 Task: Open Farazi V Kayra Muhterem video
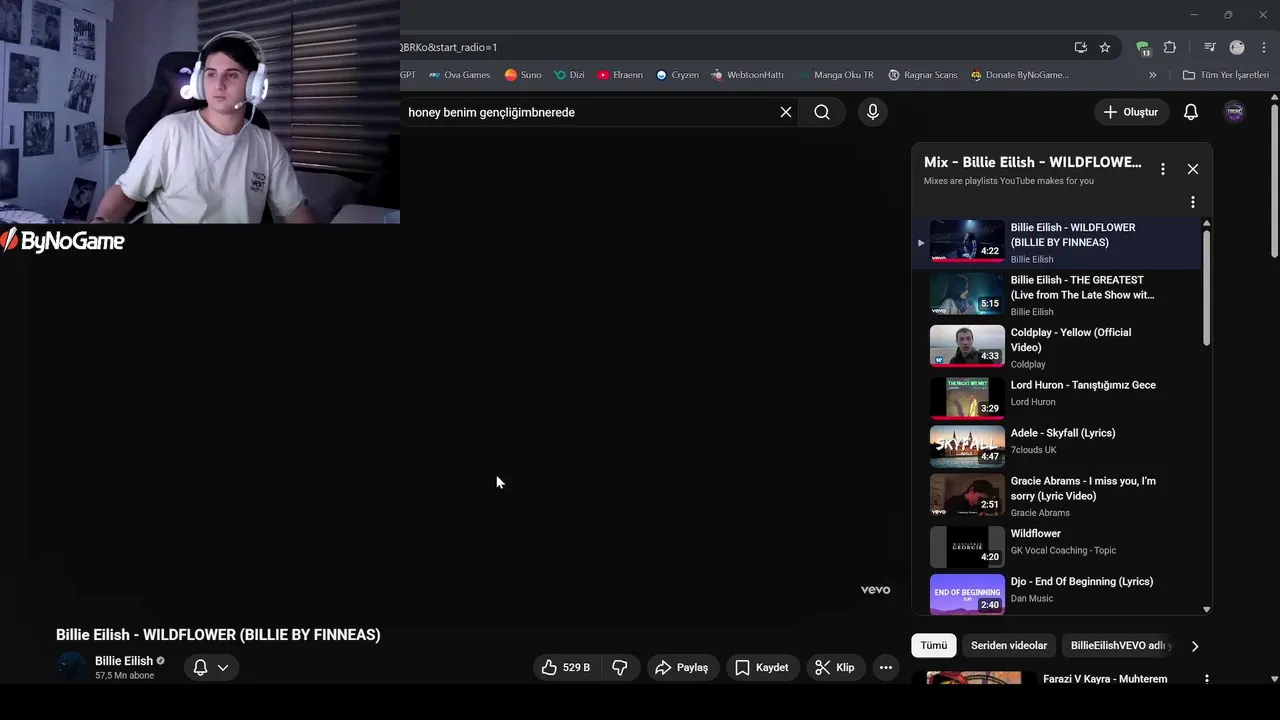click(x=1105, y=679)
